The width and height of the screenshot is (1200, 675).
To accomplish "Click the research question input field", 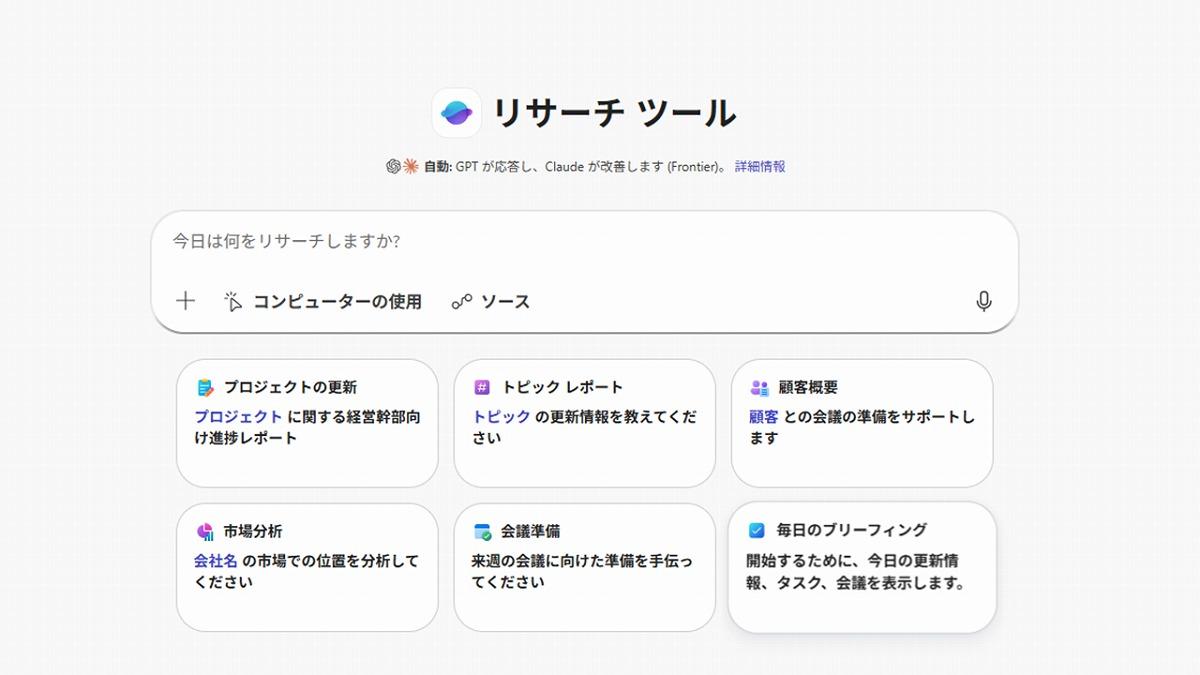I will pos(500,243).
